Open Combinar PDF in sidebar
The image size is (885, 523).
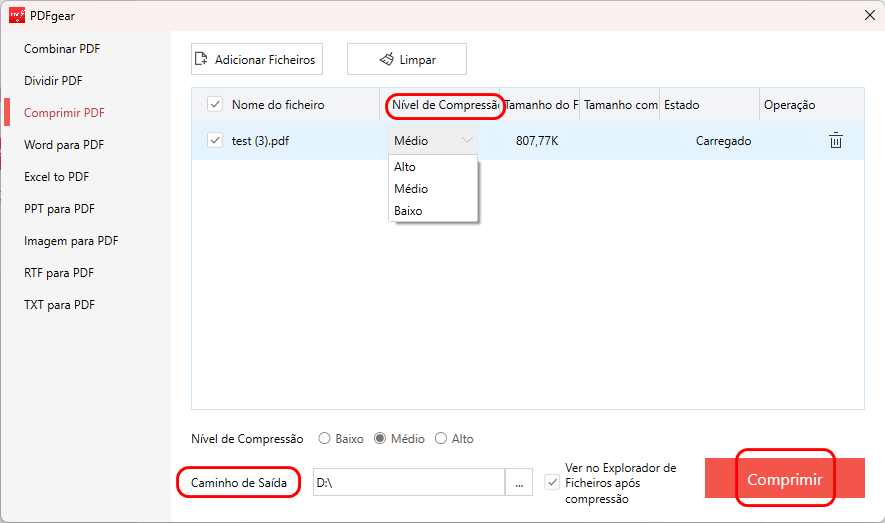pos(62,49)
